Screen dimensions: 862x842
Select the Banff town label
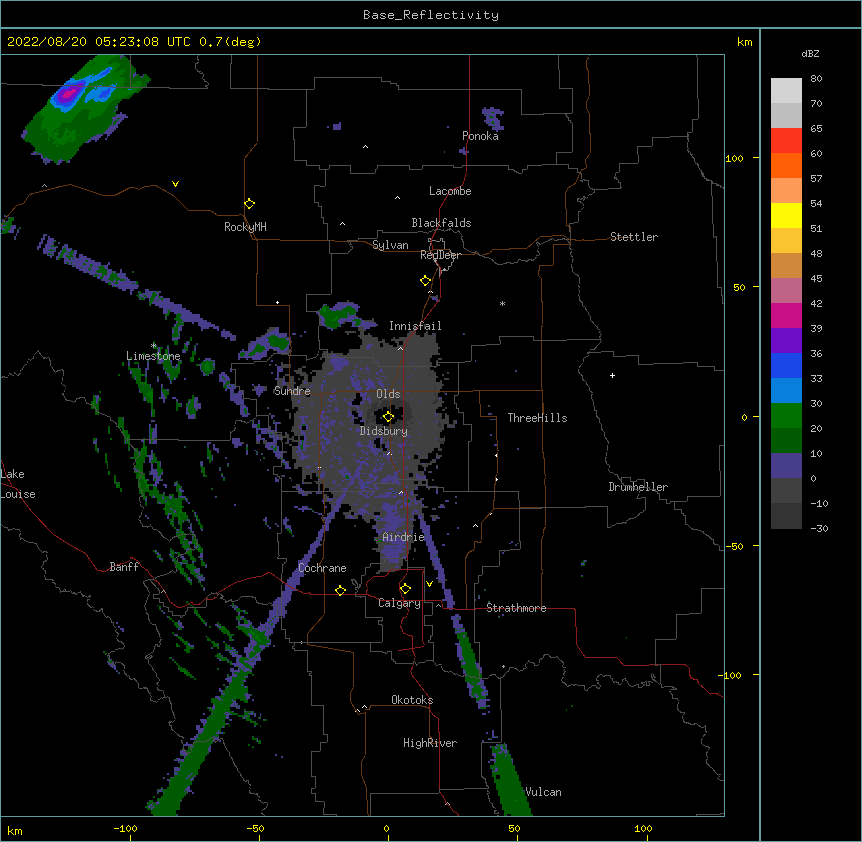coord(124,567)
